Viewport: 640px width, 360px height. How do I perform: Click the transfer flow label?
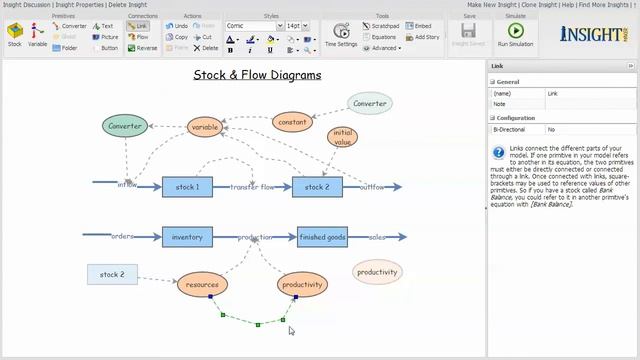click(x=252, y=187)
